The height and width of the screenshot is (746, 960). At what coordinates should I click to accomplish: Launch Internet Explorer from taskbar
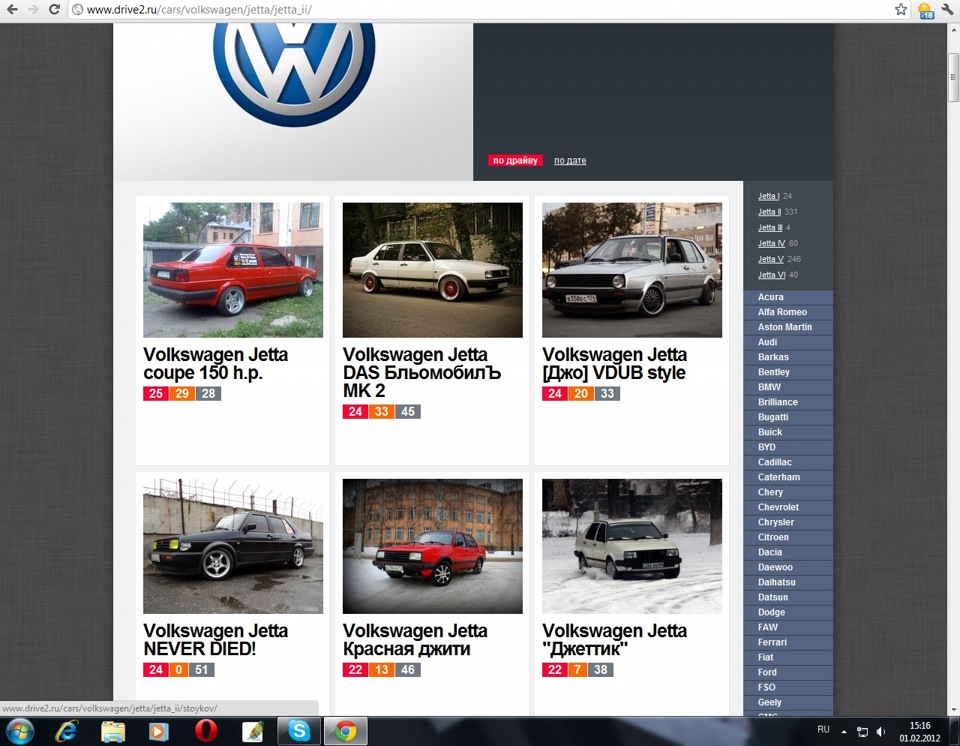coord(66,731)
